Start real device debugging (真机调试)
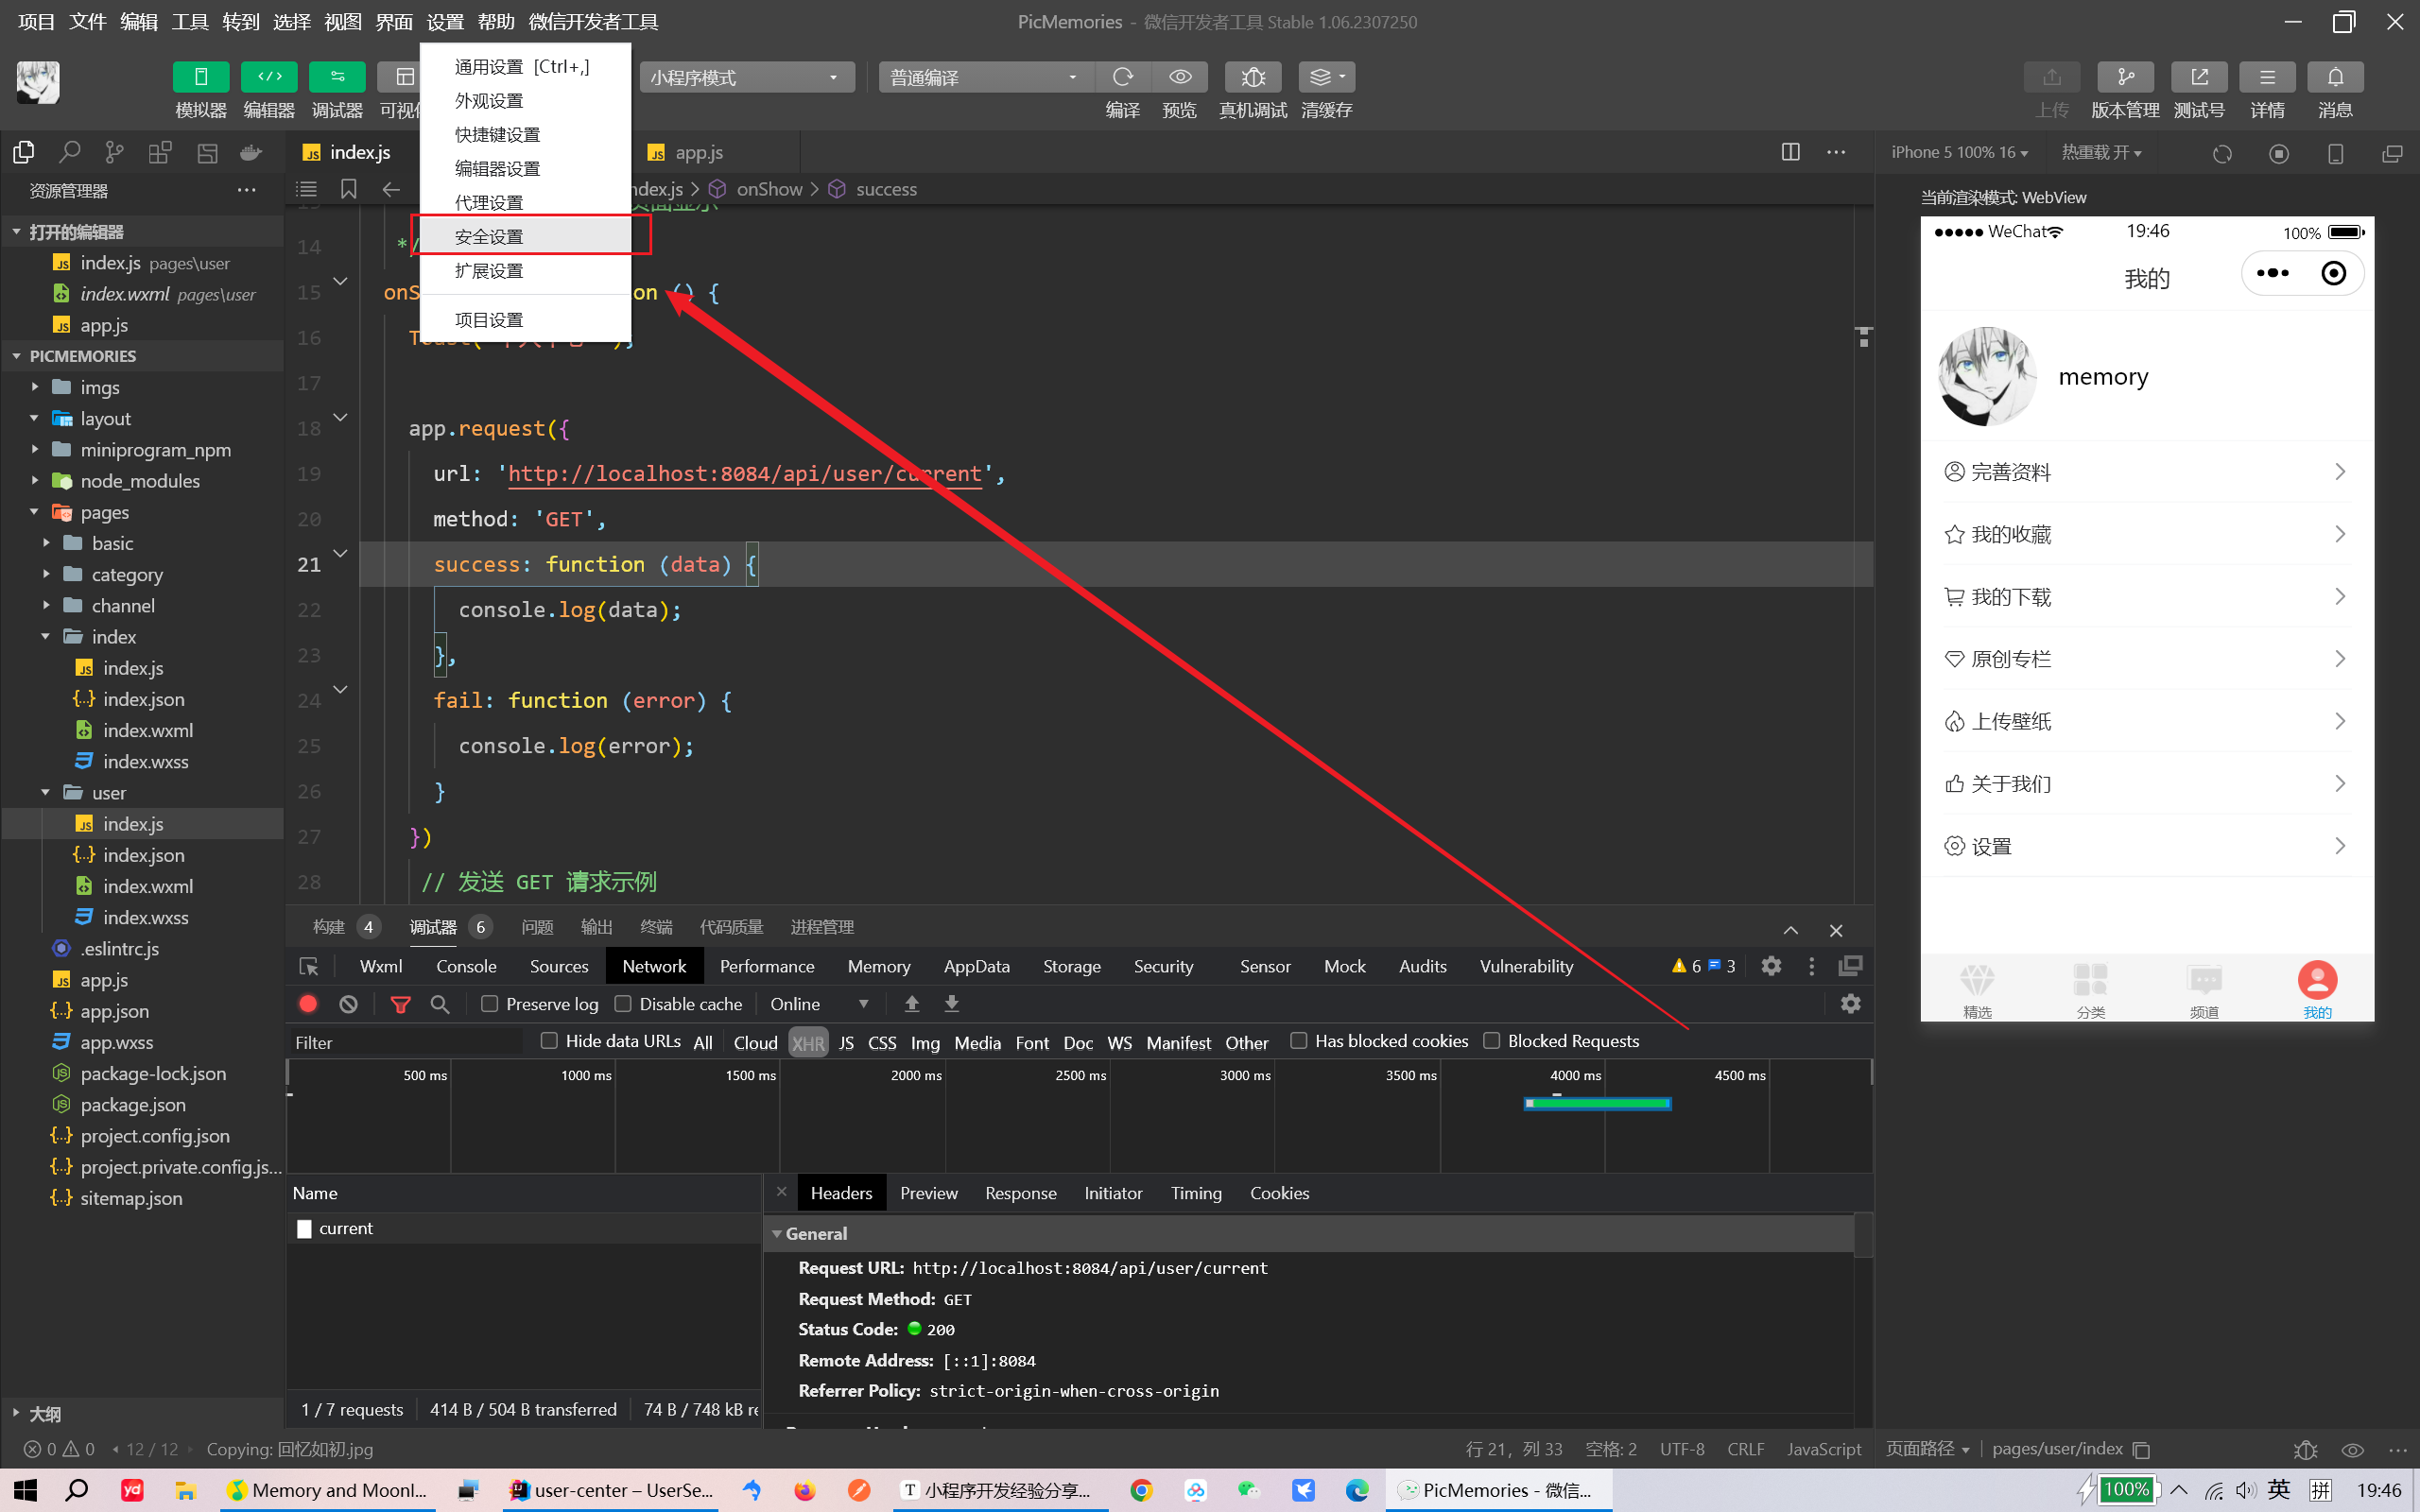Viewport: 2420px width, 1512px height. [1253, 77]
